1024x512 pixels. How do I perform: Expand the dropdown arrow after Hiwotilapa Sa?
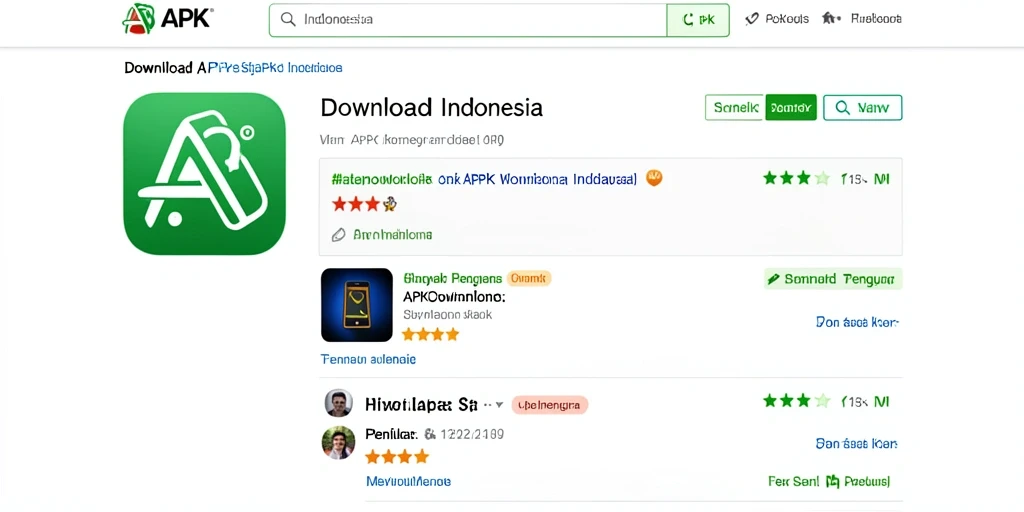pyautogui.click(x=500, y=405)
